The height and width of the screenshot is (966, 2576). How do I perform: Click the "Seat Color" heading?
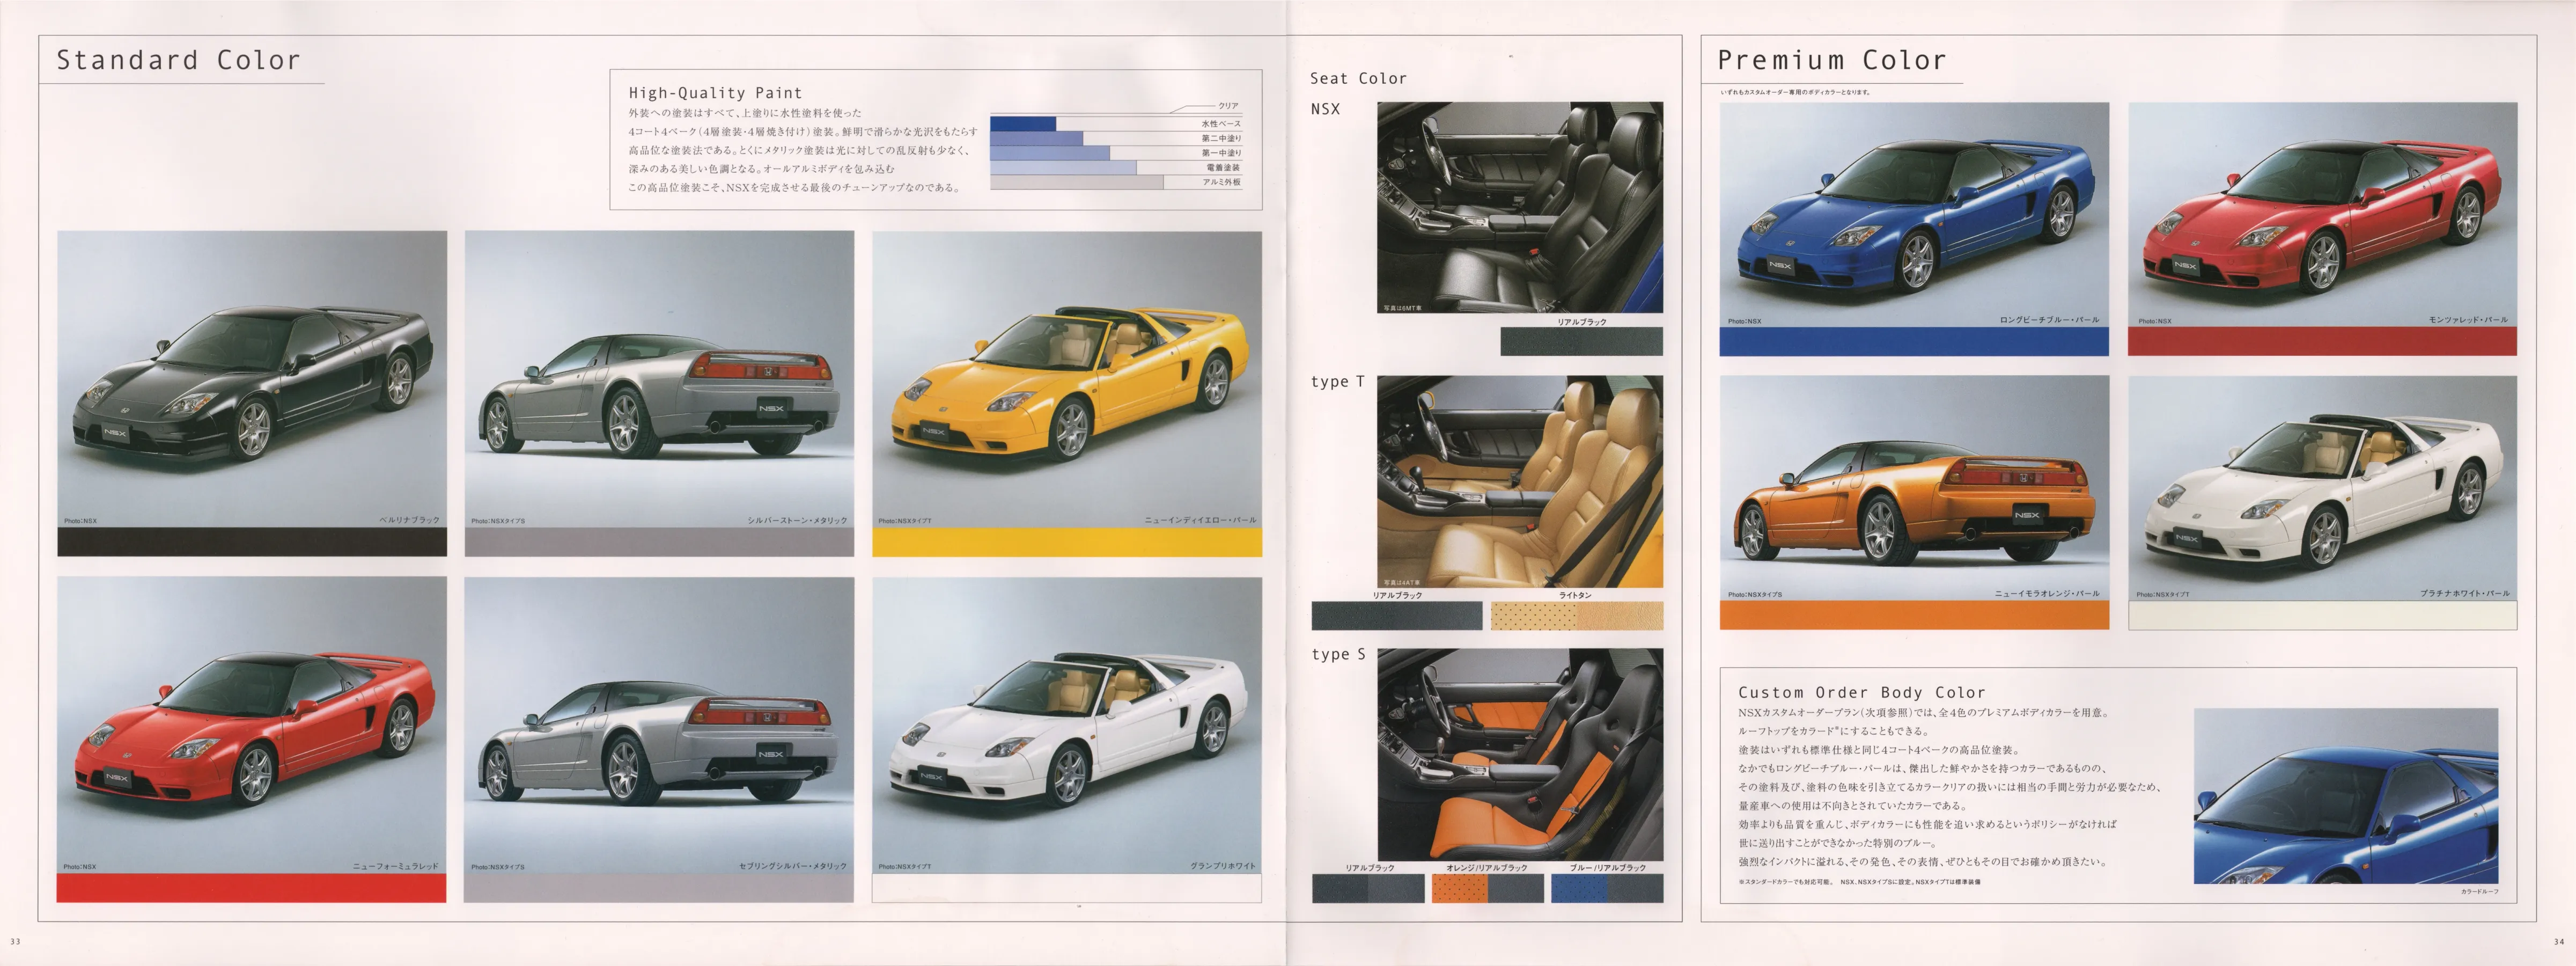[x=1358, y=78]
